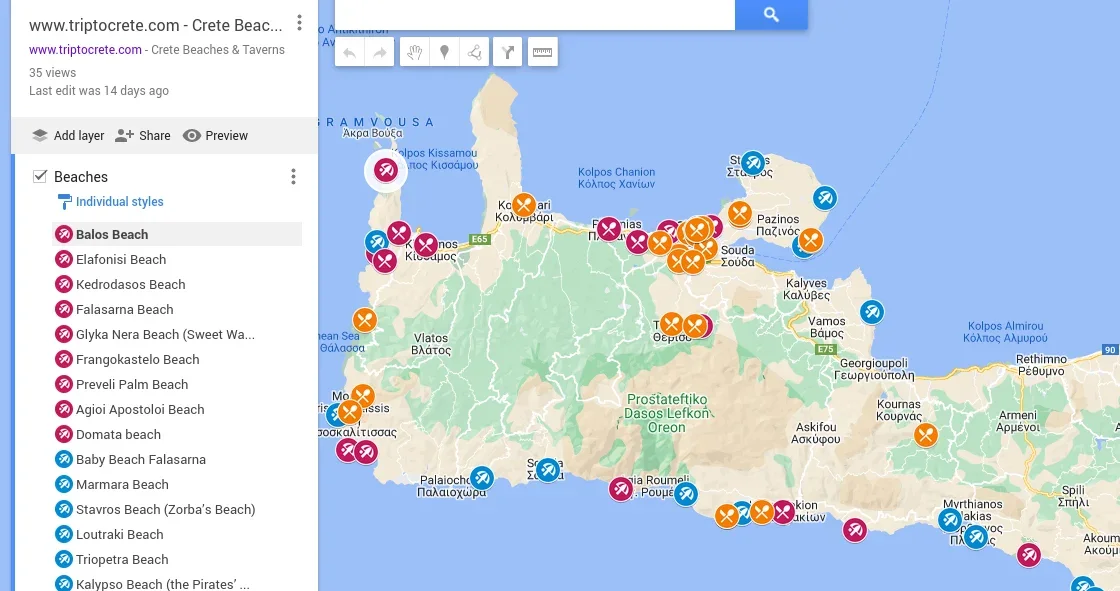Select Falasarna Beach in the list

[177, 309]
